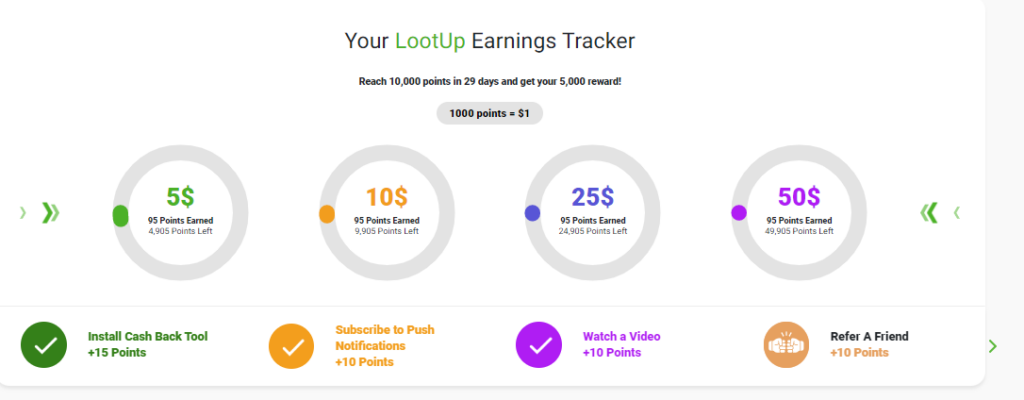The image size is (1024, 400).
Task: Click the Refer A Friend fist-bump icon
Action: tap(786, 344)
